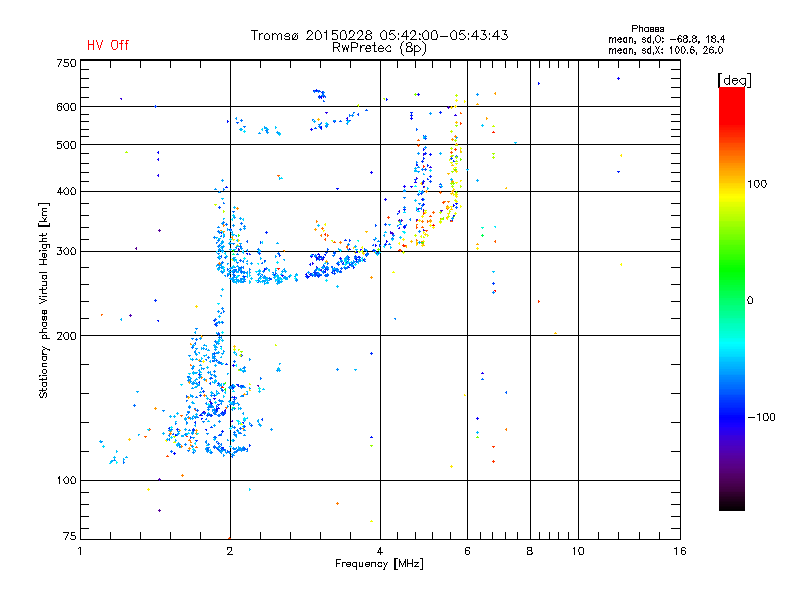
Task: Click the y-axis '75' tick label
Action: [x=70, y=536]
